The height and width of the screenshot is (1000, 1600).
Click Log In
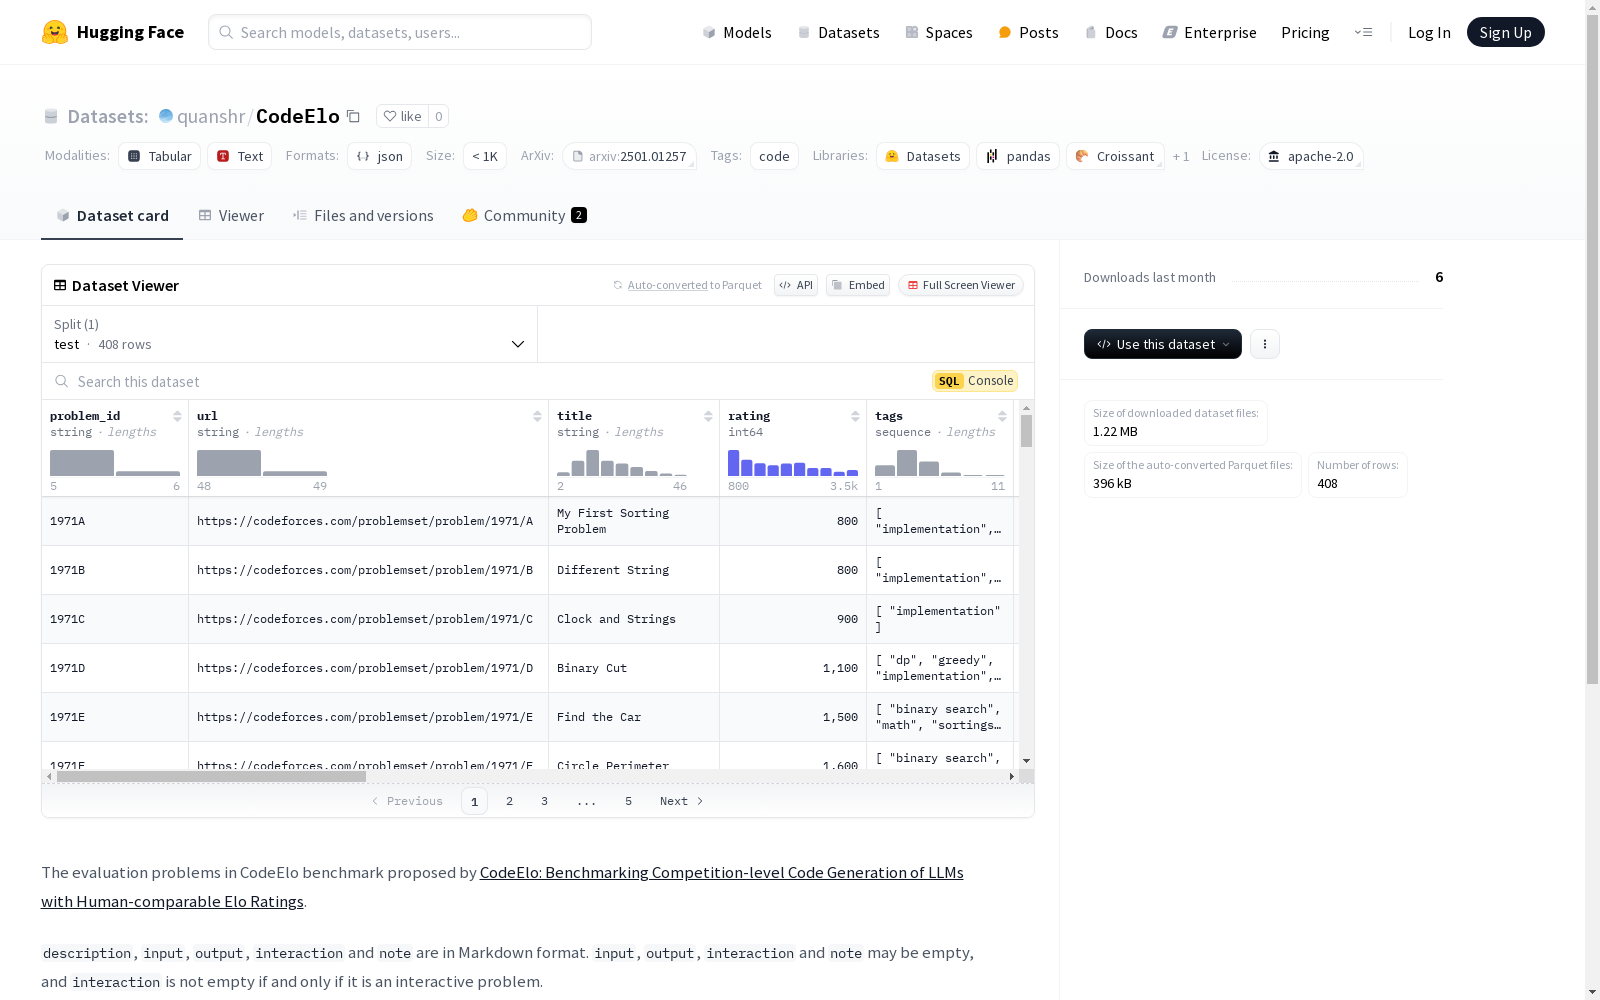(1429, 32)
